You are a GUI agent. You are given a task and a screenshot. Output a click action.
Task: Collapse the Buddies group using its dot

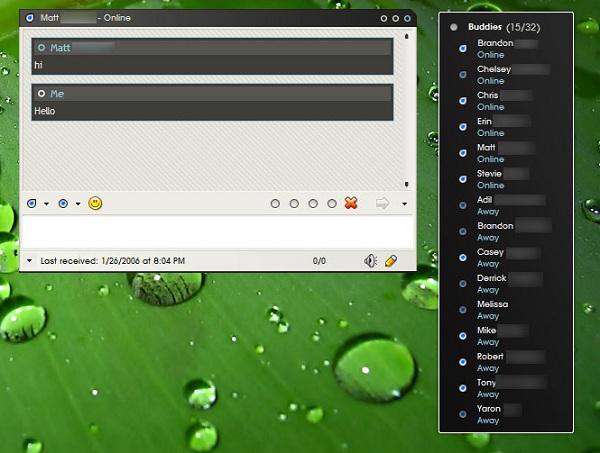(454, 27)
